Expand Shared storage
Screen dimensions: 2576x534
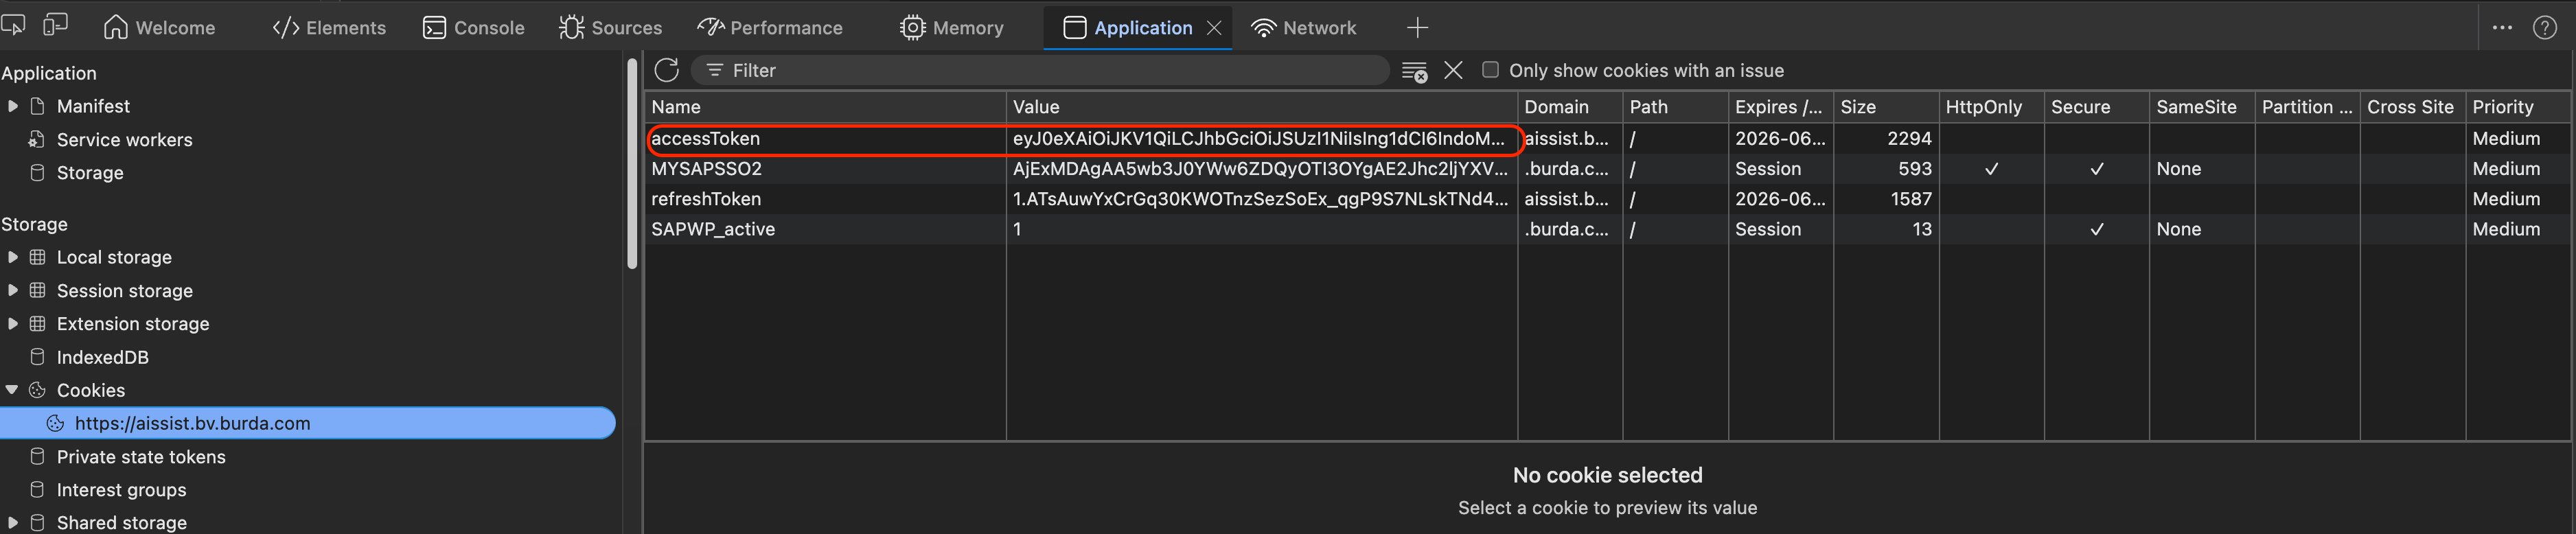pos(12,523)
